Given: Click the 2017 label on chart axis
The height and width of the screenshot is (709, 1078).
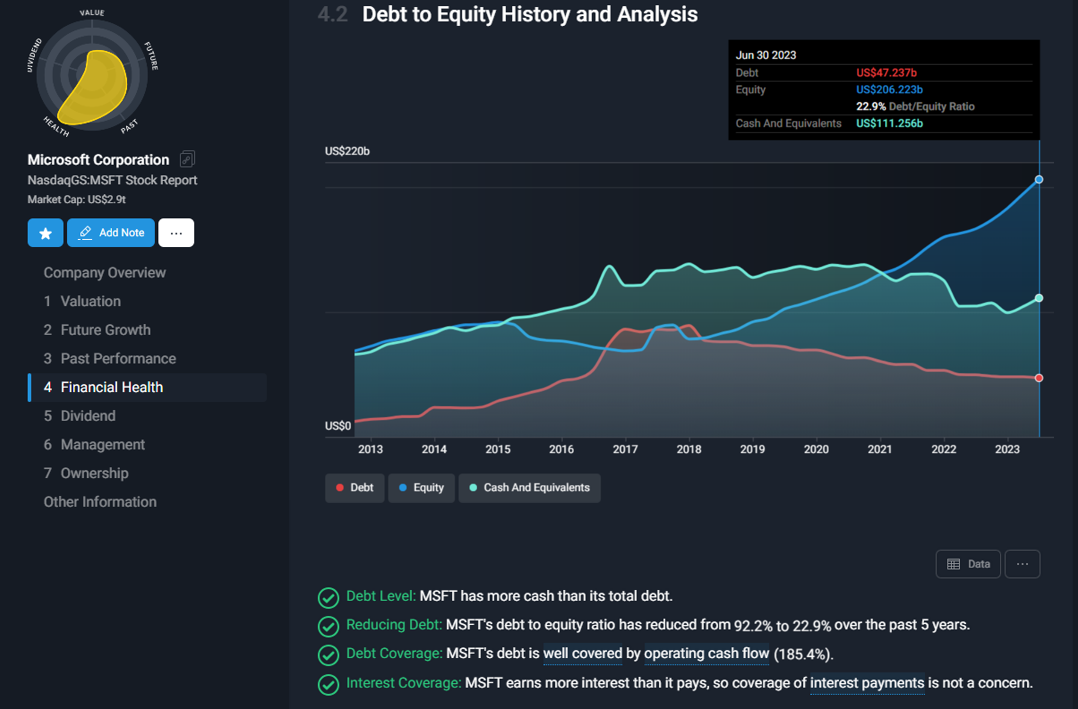Looking at the screenshot, I should pyautogui.click(x=625, y=449).
